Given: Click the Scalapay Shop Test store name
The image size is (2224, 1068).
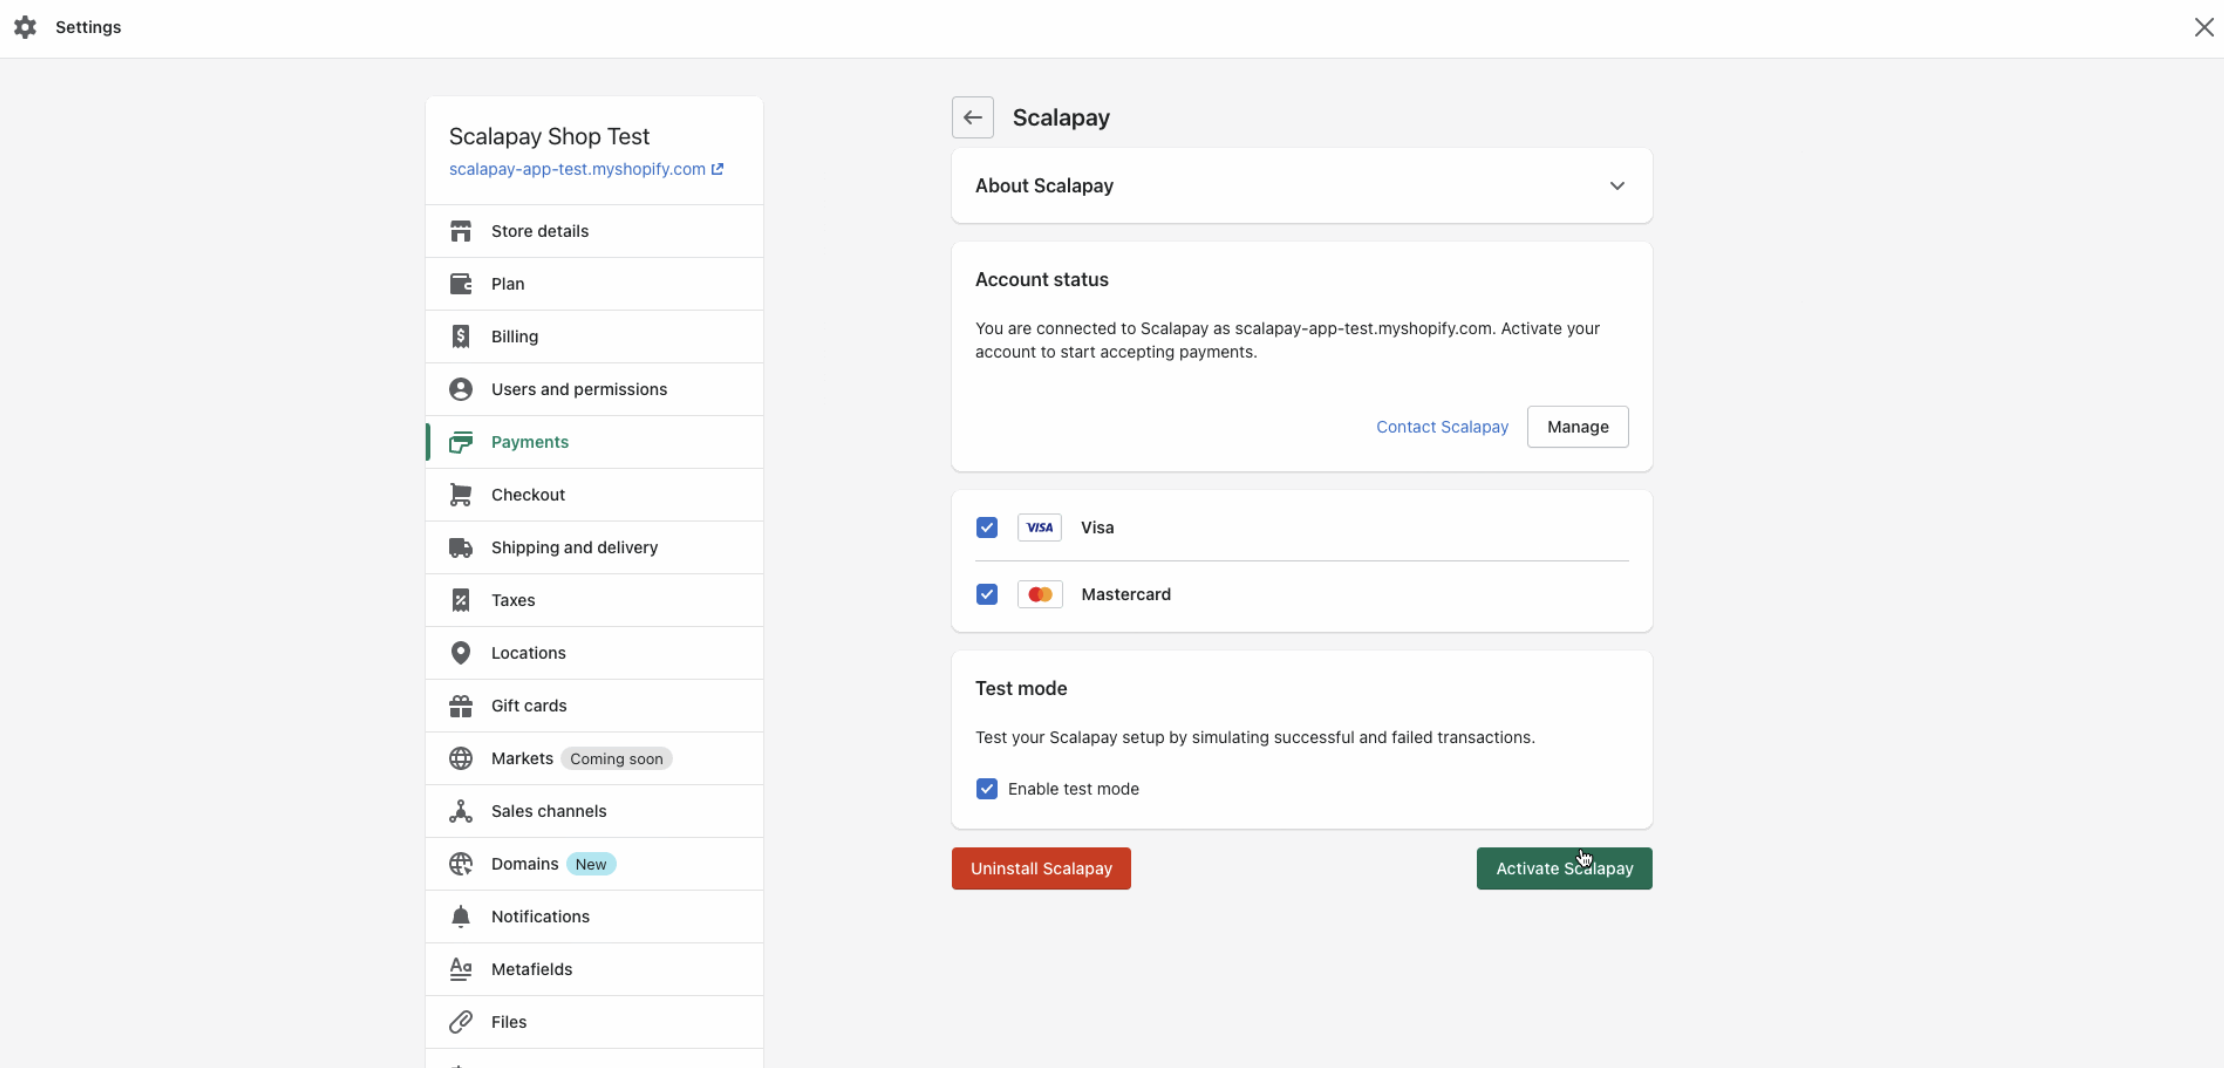Looking at the screenshot, I should [549, 136].
